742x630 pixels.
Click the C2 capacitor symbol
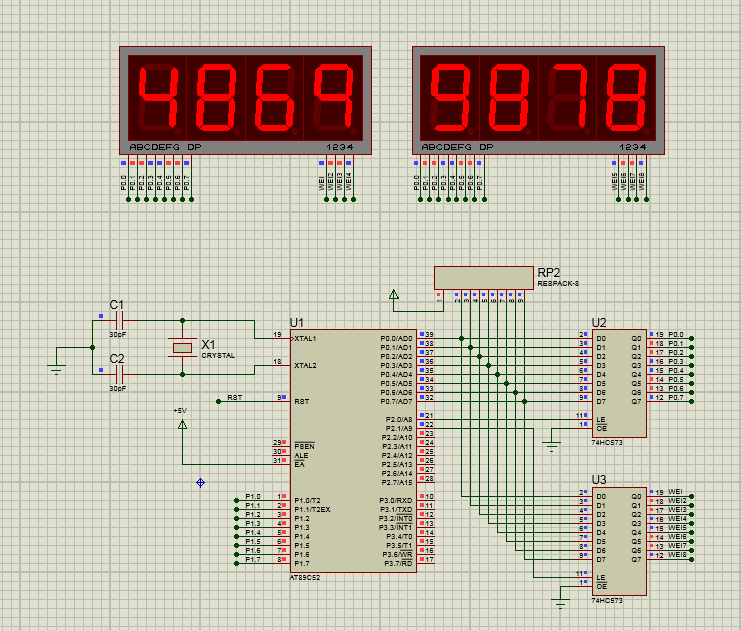(x=119, y=374)
